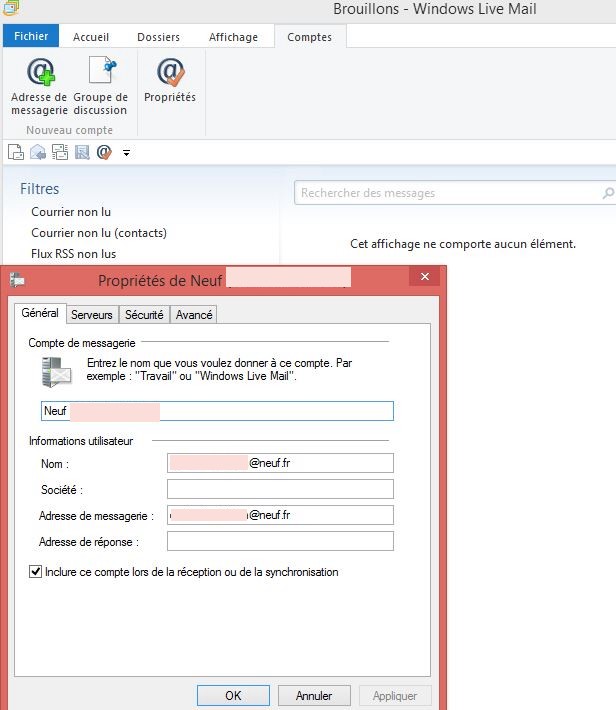Click the search magnifier icon
The height and width of the screenshot is (710, 616).
tap(607, 193)
